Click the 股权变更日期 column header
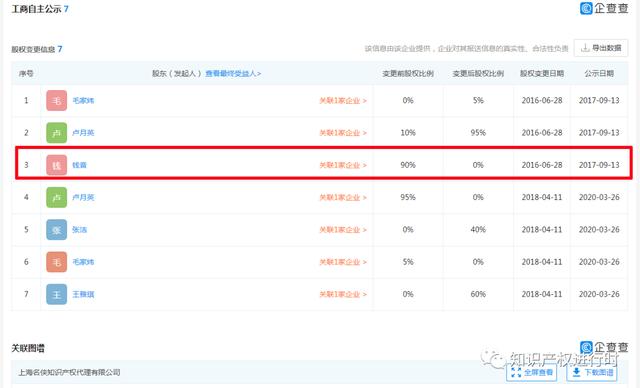Image resolution: width=640 pixels, height=388 pixels. pyautogui.click(x=542, y=73)
